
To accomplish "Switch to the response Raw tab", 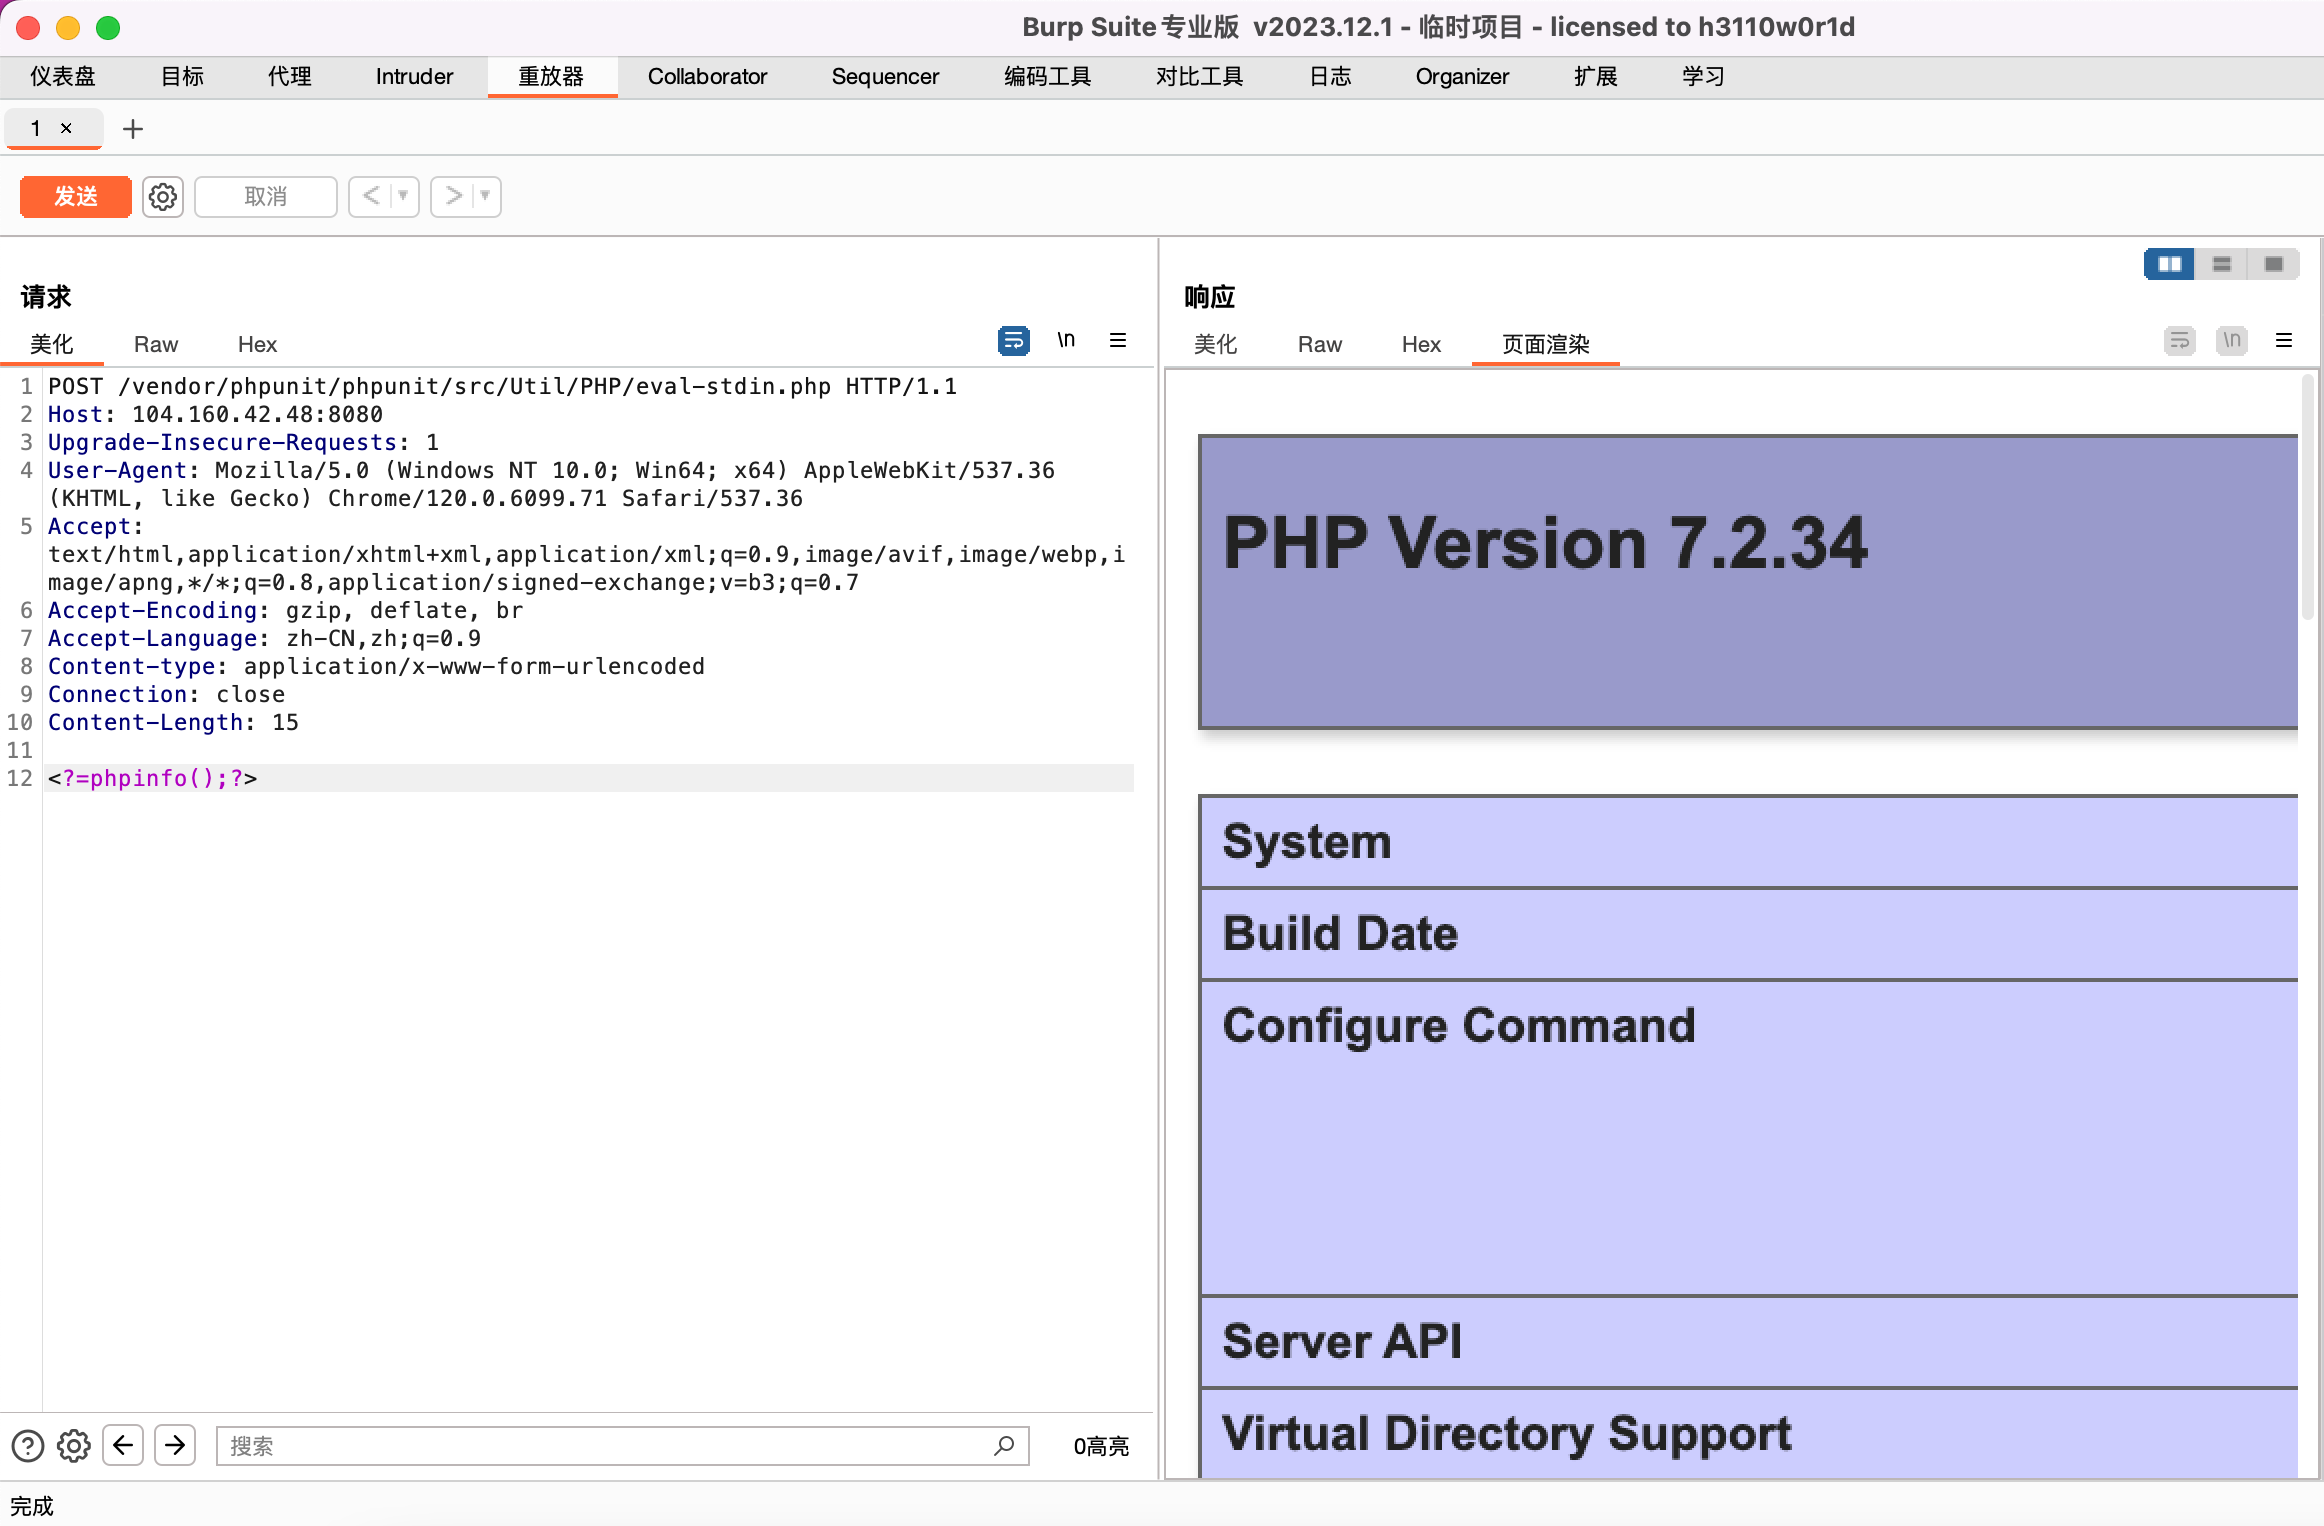I will coord(1319,344).
